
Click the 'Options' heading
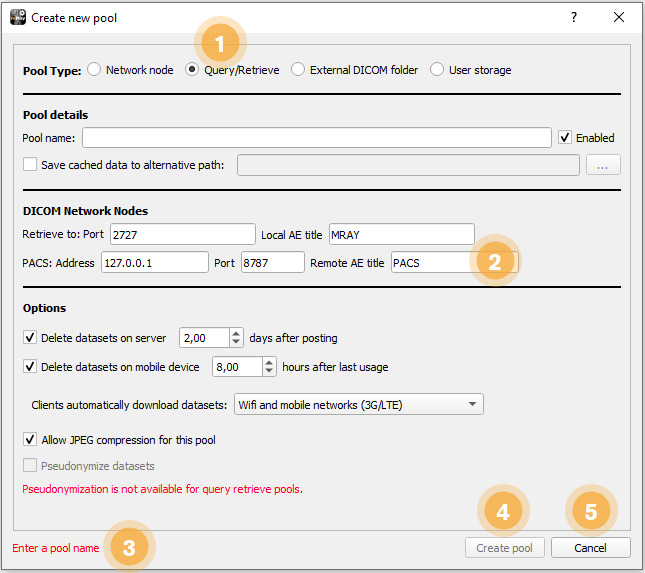44,308
